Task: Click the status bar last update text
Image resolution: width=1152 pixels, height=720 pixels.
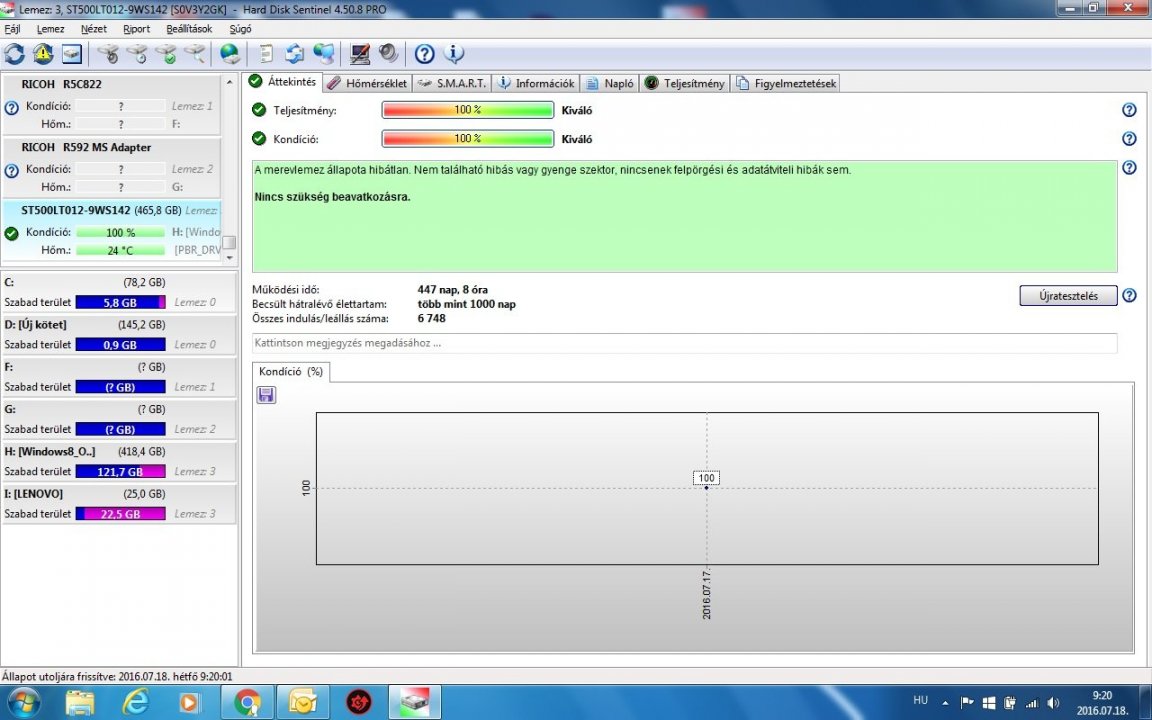Action: tap(117, 677)
